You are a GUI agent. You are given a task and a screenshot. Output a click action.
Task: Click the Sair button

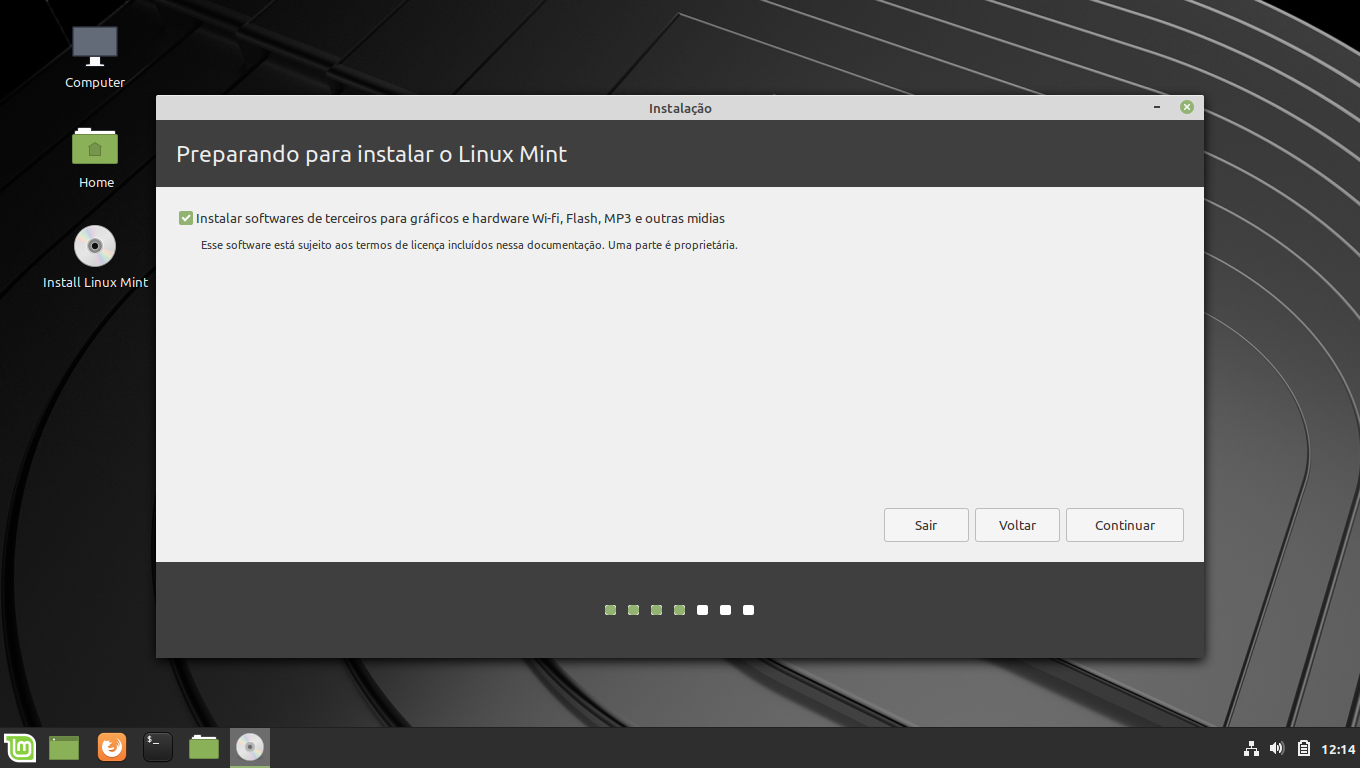926,525
